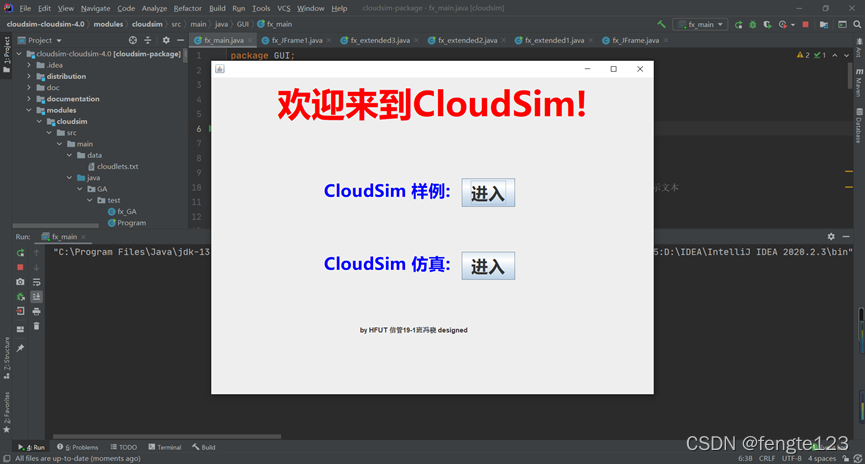Click 进入 button next to CloudSim 仿真
The width and height of the screenshot is (865, 464).
point(488,266)
